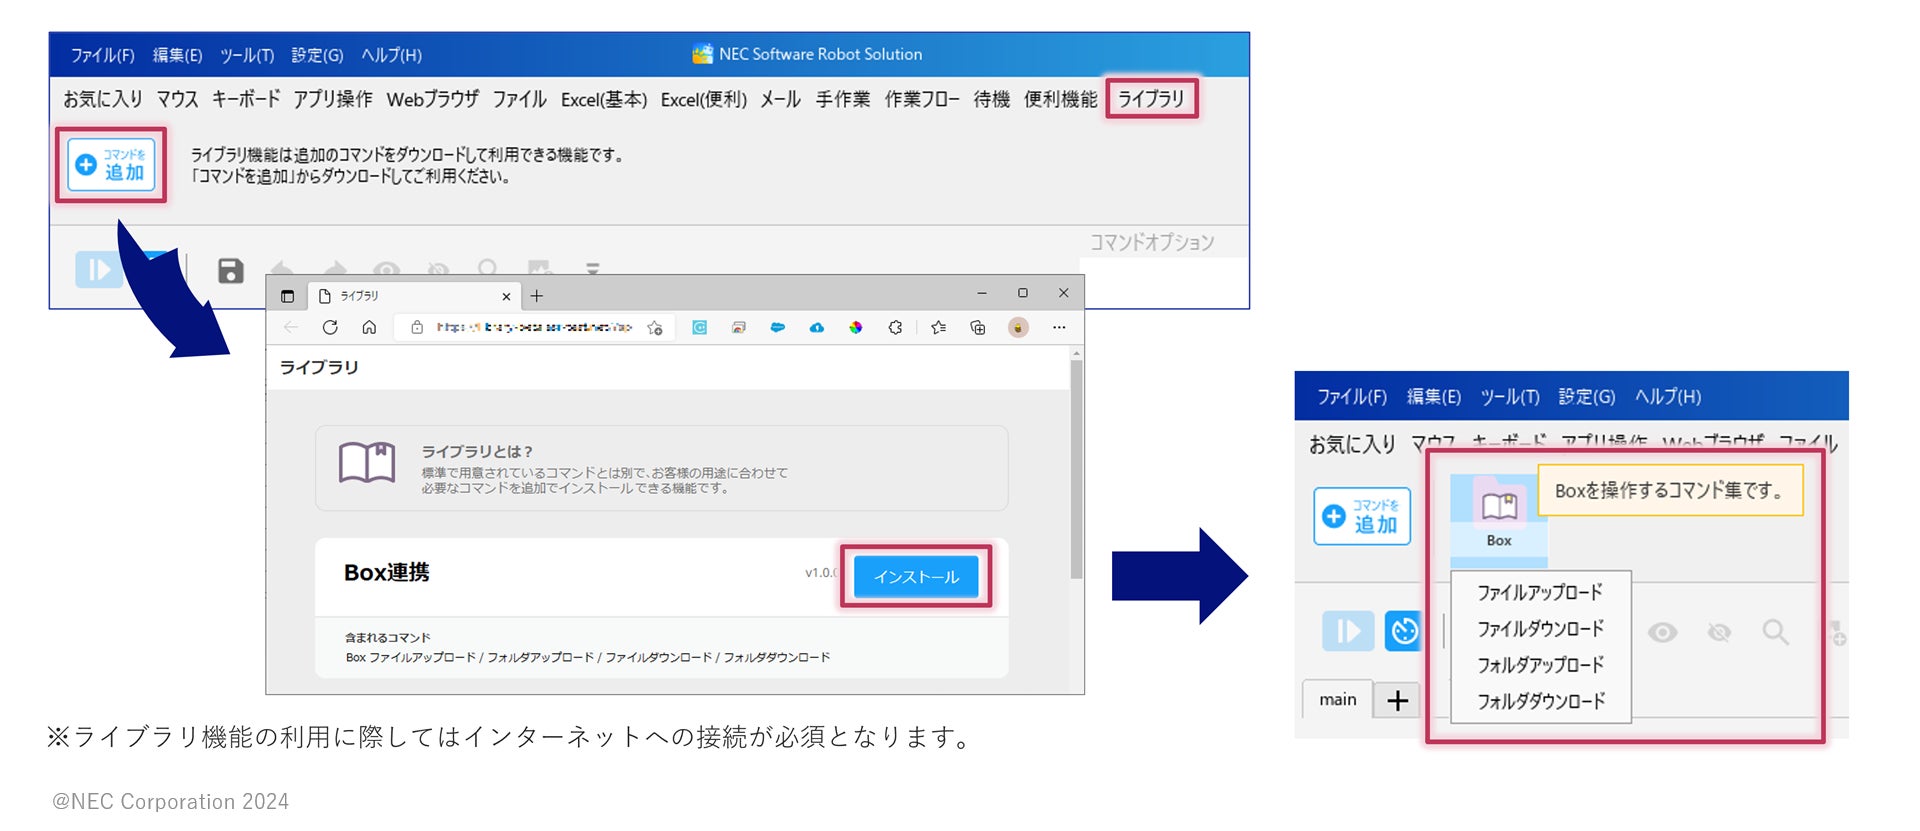Viewport: 1920px width, 831px height.
Task: Click the NEC Software Robot Solution title icon
Action: 703,54
